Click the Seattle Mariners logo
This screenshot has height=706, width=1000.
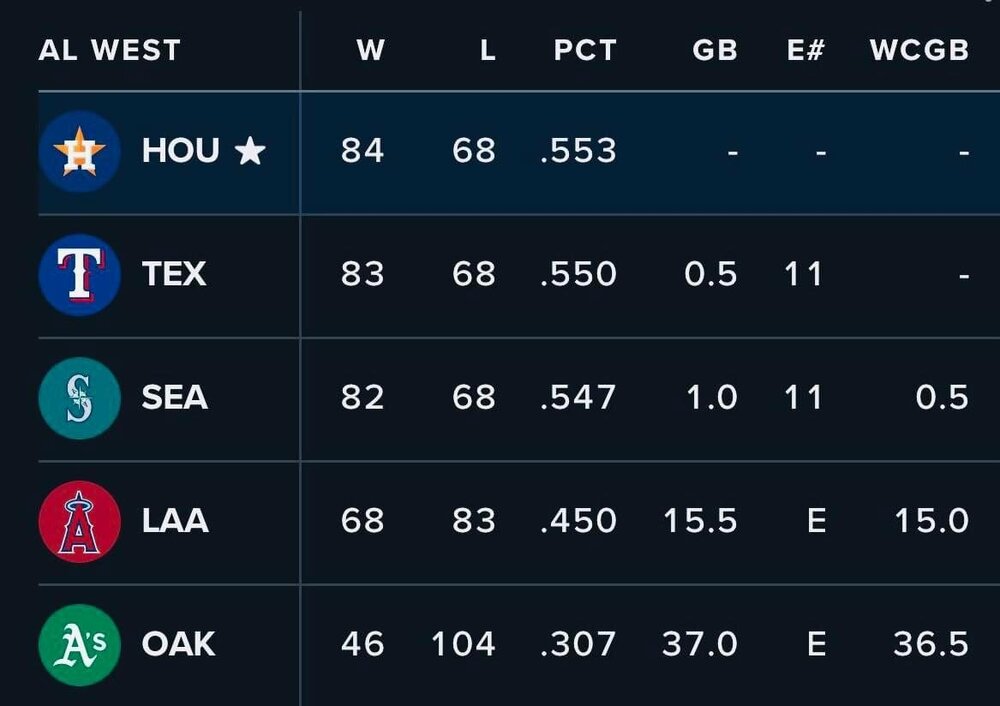coord(79,398)
